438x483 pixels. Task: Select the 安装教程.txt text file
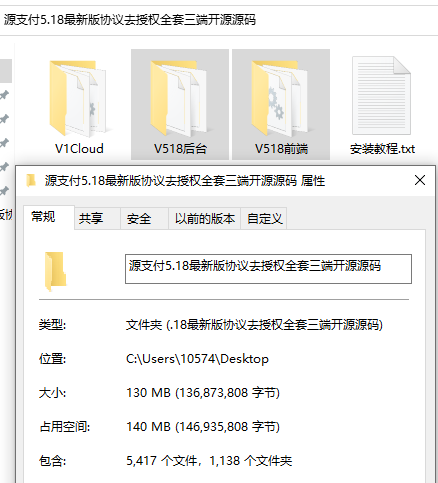pos(382,105)
